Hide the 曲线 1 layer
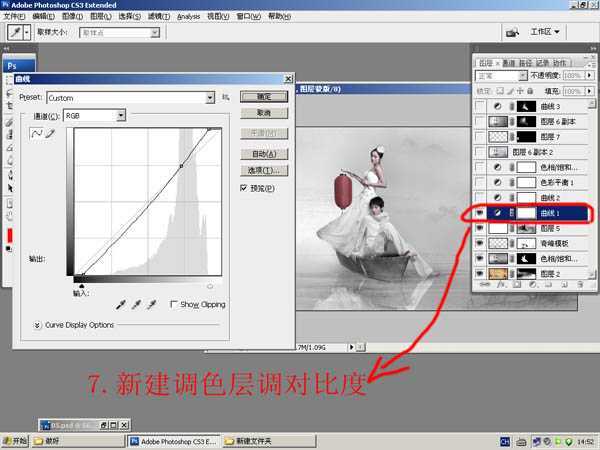 point(479,213)
